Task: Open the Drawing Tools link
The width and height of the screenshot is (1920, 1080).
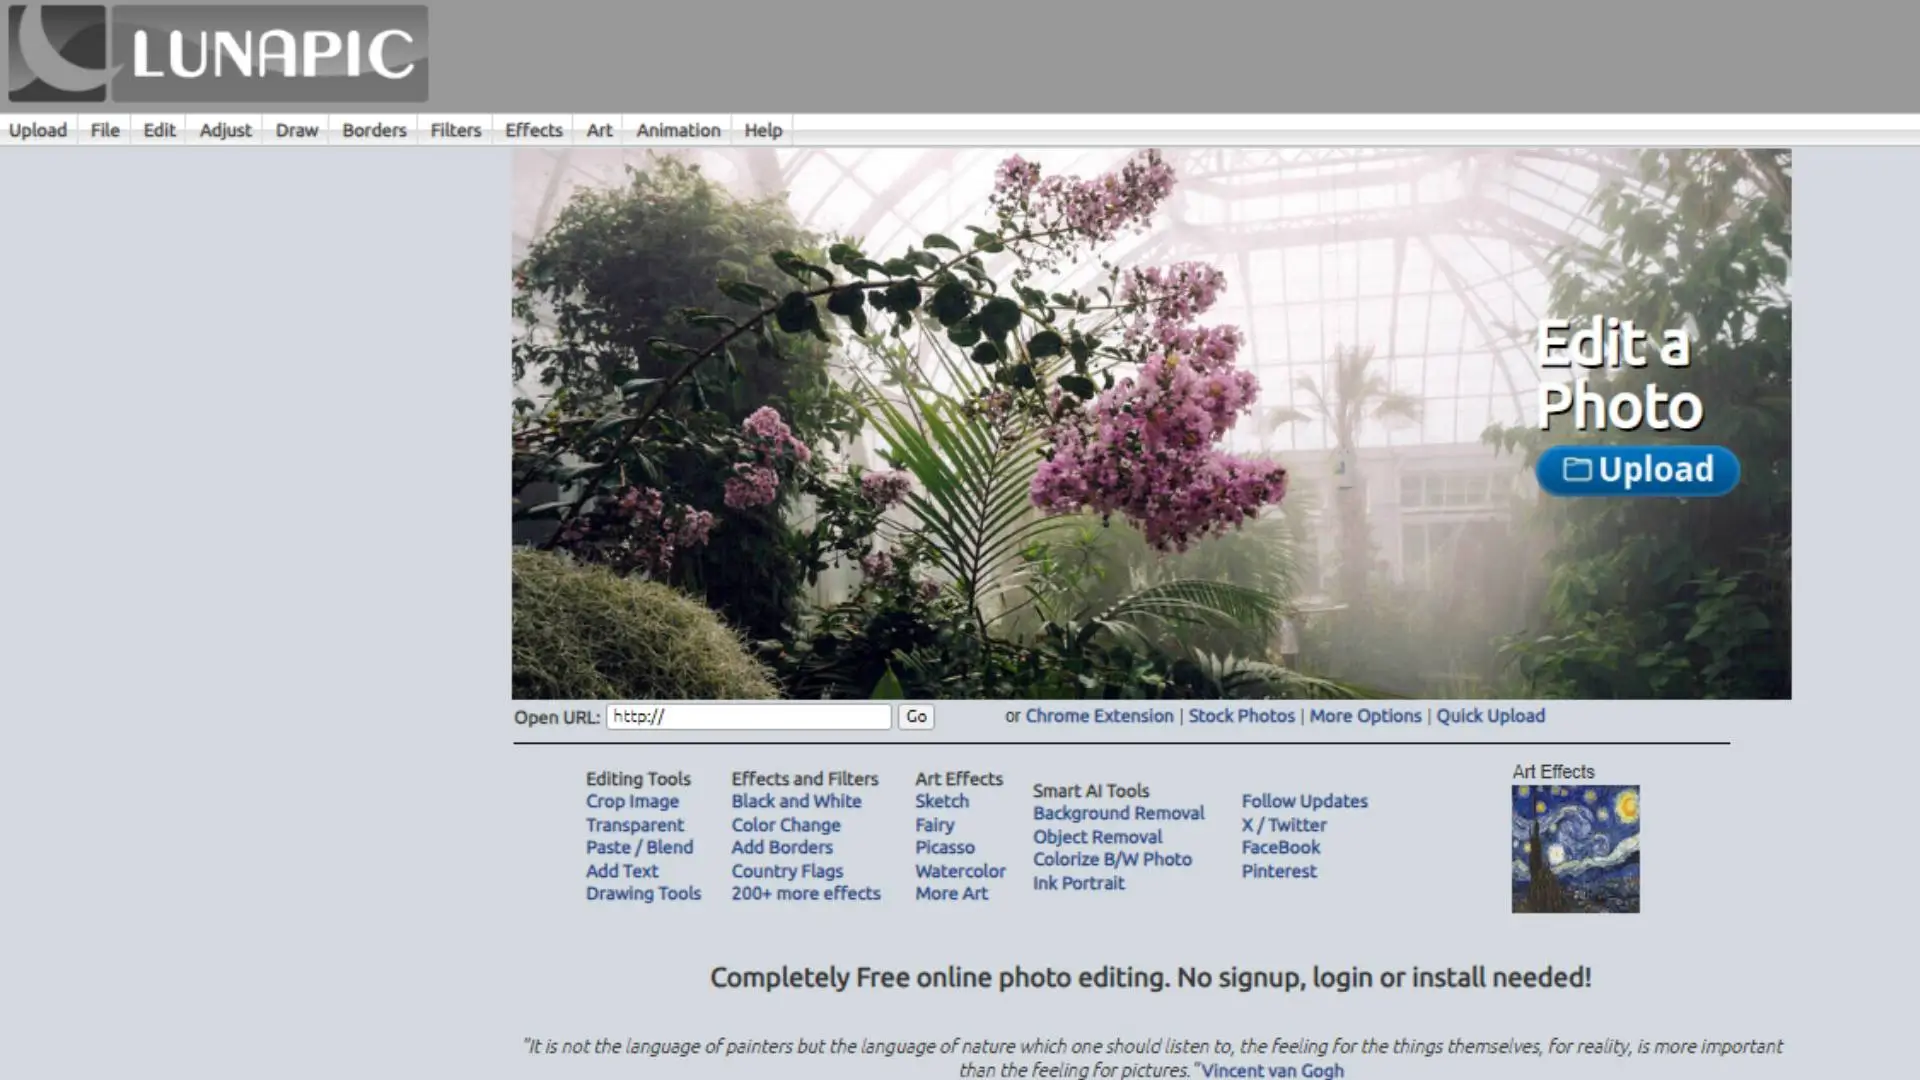Action: coord(643,893)
